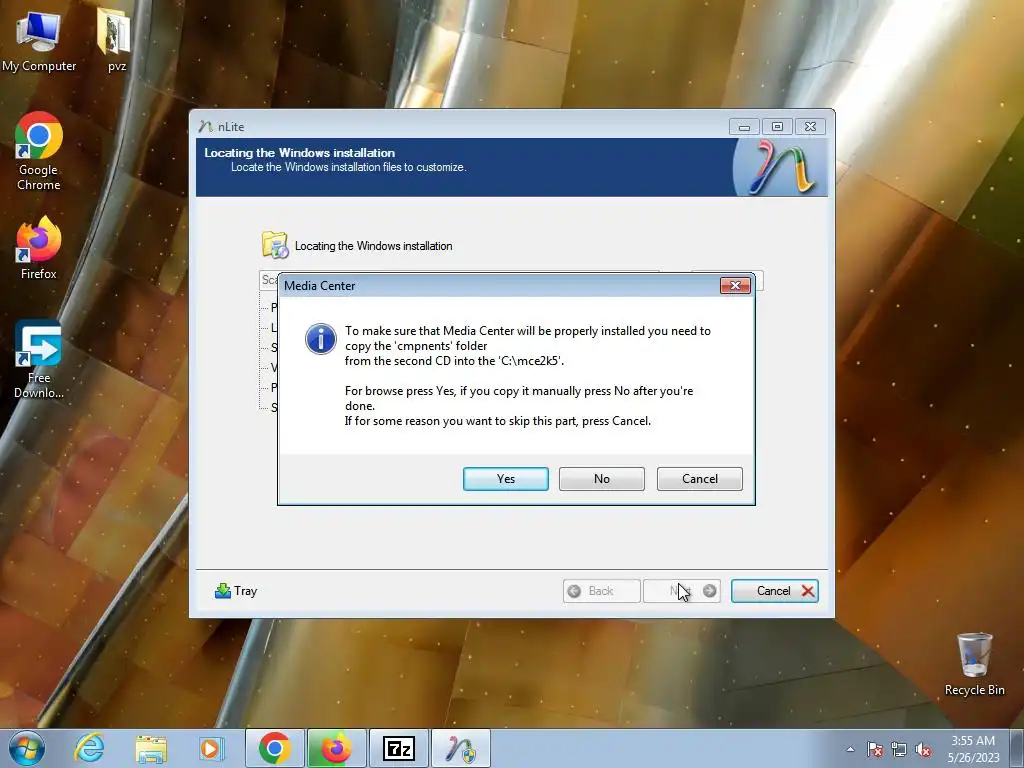
Task: Click the nLite taskbar button
Action: coord(460,748)
